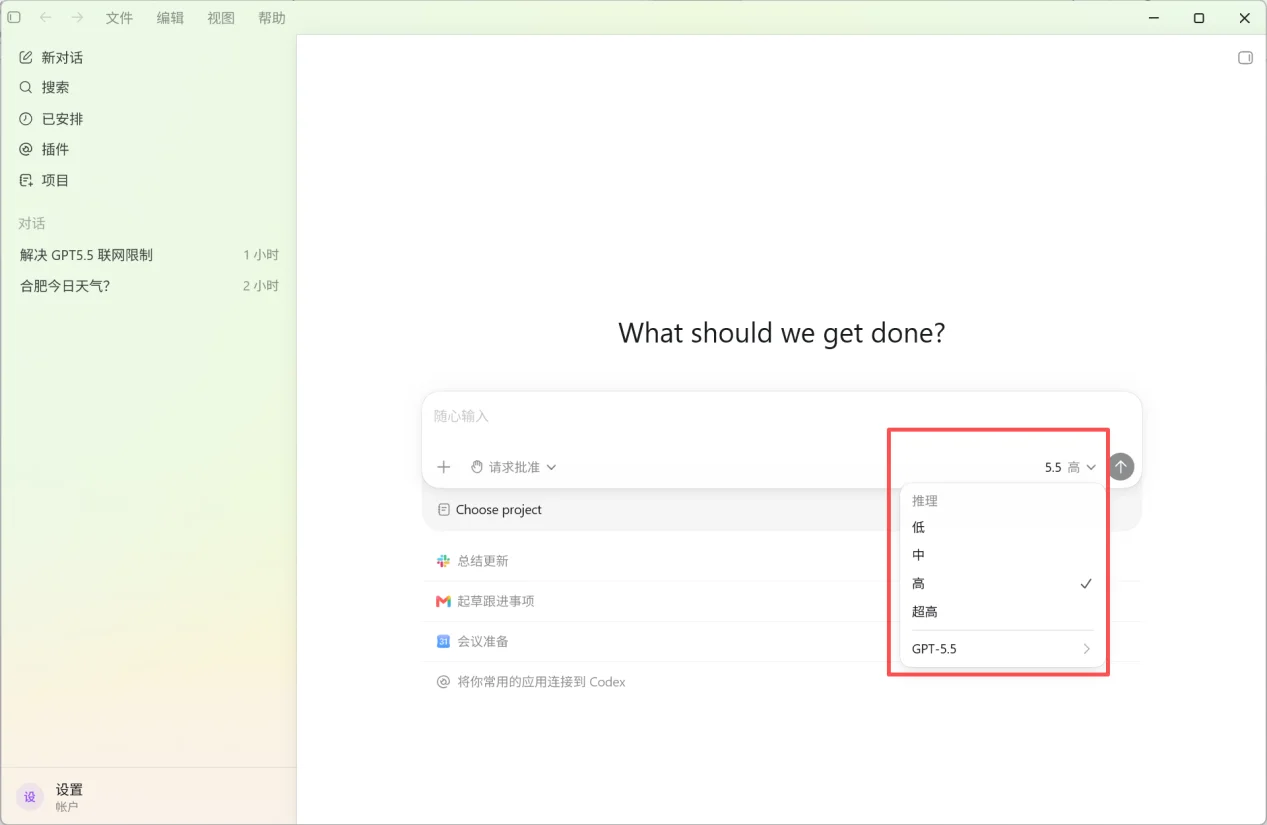Select the checked 高 reasoning level
Image resolution: width=1267 pixels, height=825 pixels.
pos(1002,583)
